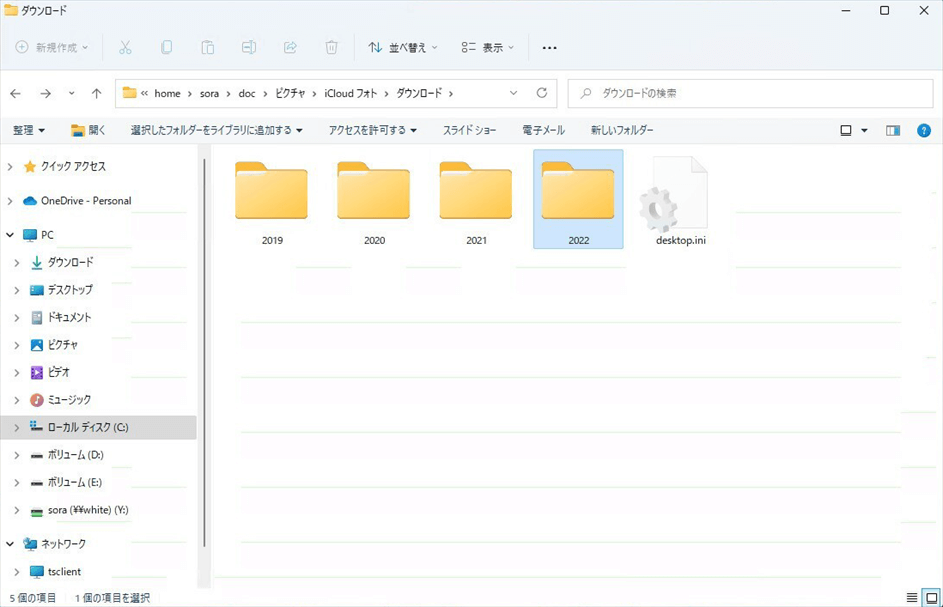Switch to details list view in status bar
The width and height of the screenshot is (943, 607).
912,597
